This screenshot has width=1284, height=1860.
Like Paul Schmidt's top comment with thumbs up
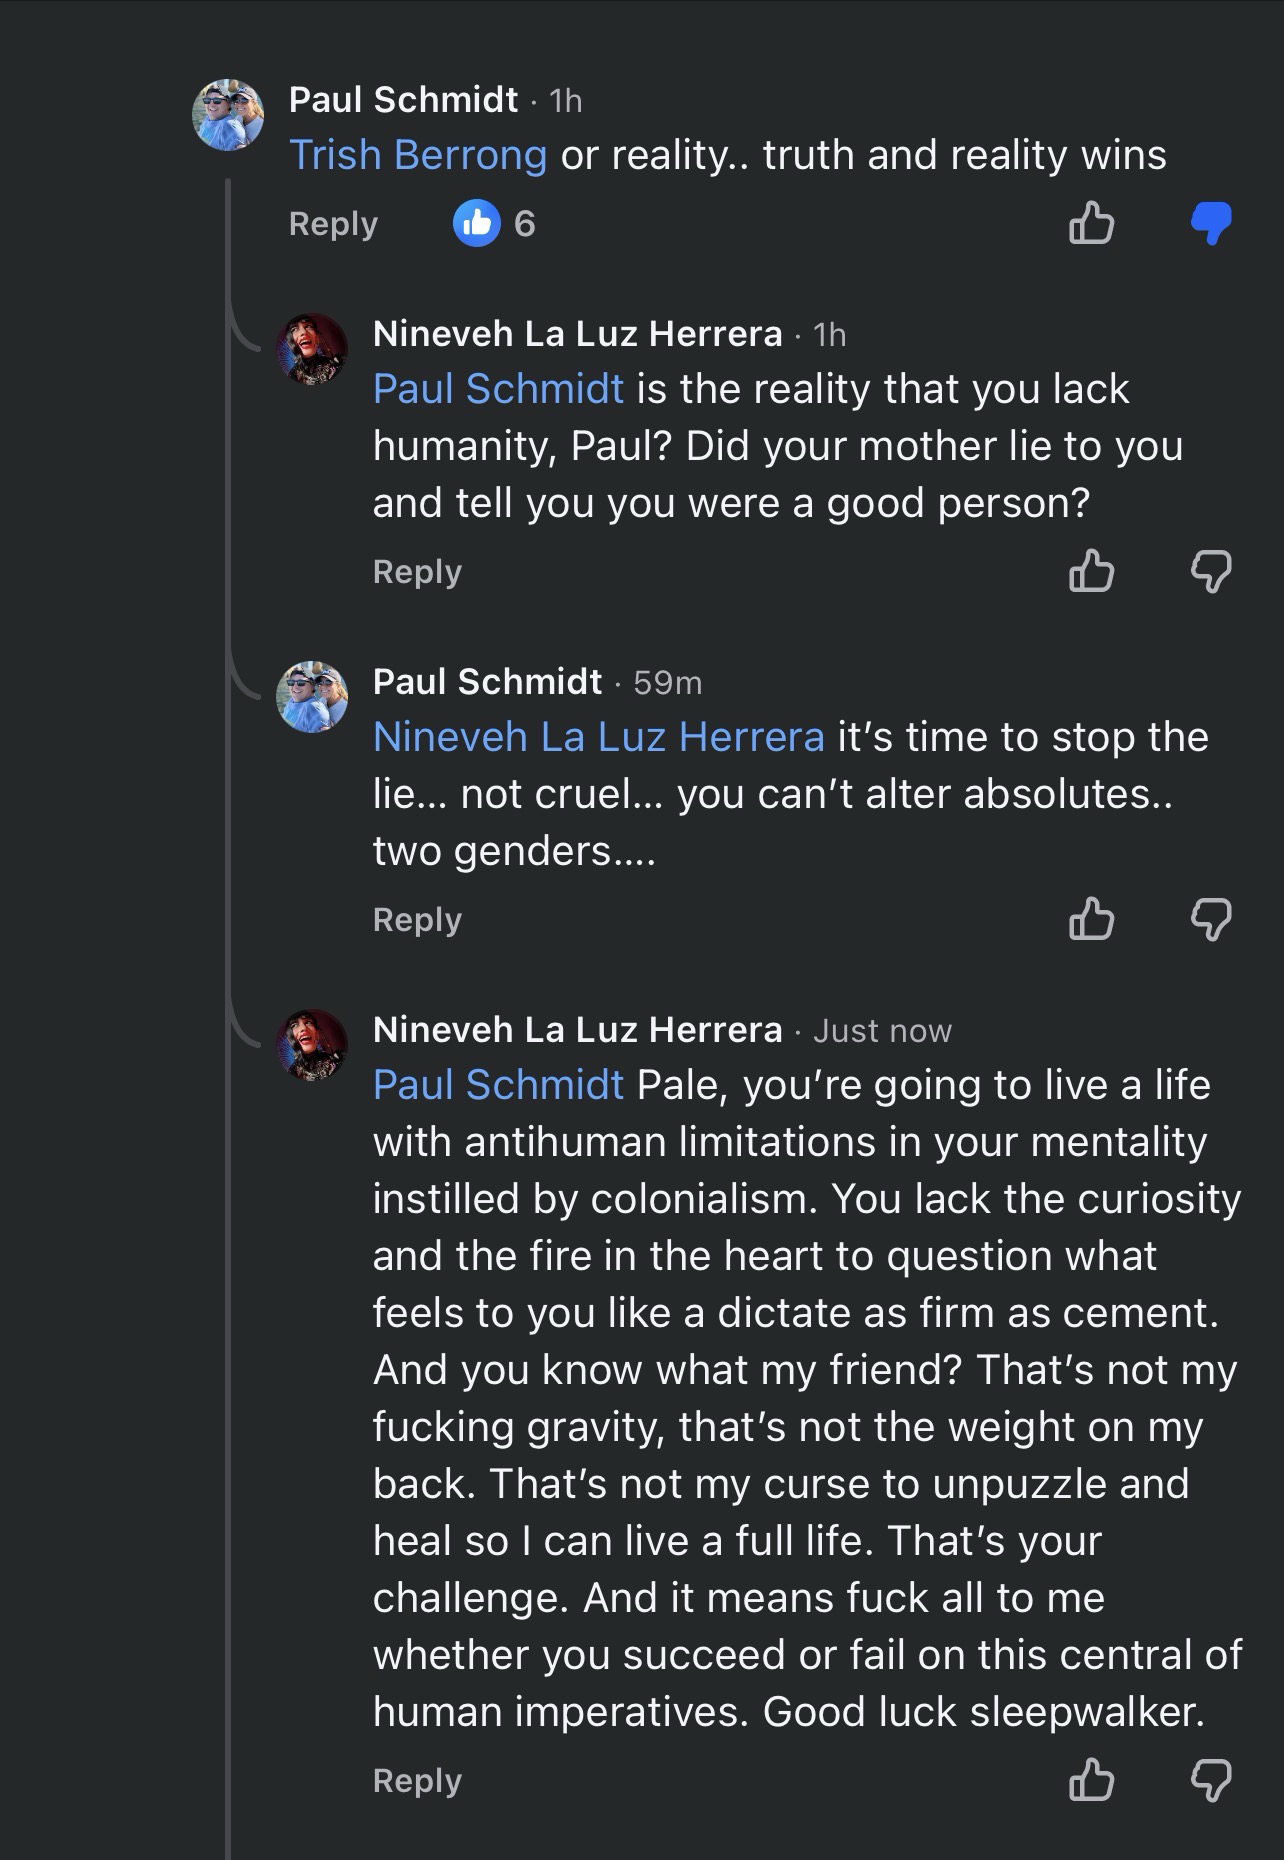pyautogui.click(x=1091, y=223)
